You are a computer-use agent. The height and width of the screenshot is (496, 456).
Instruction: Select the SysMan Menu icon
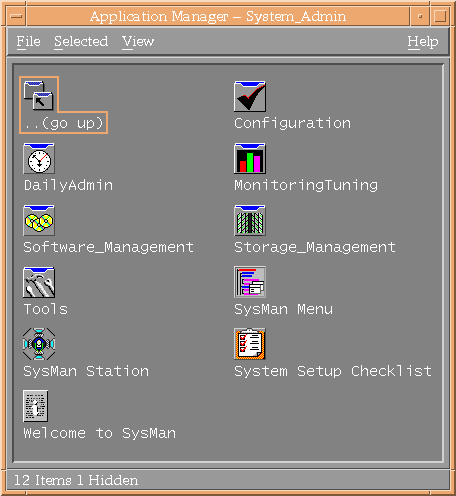point(250,282)
